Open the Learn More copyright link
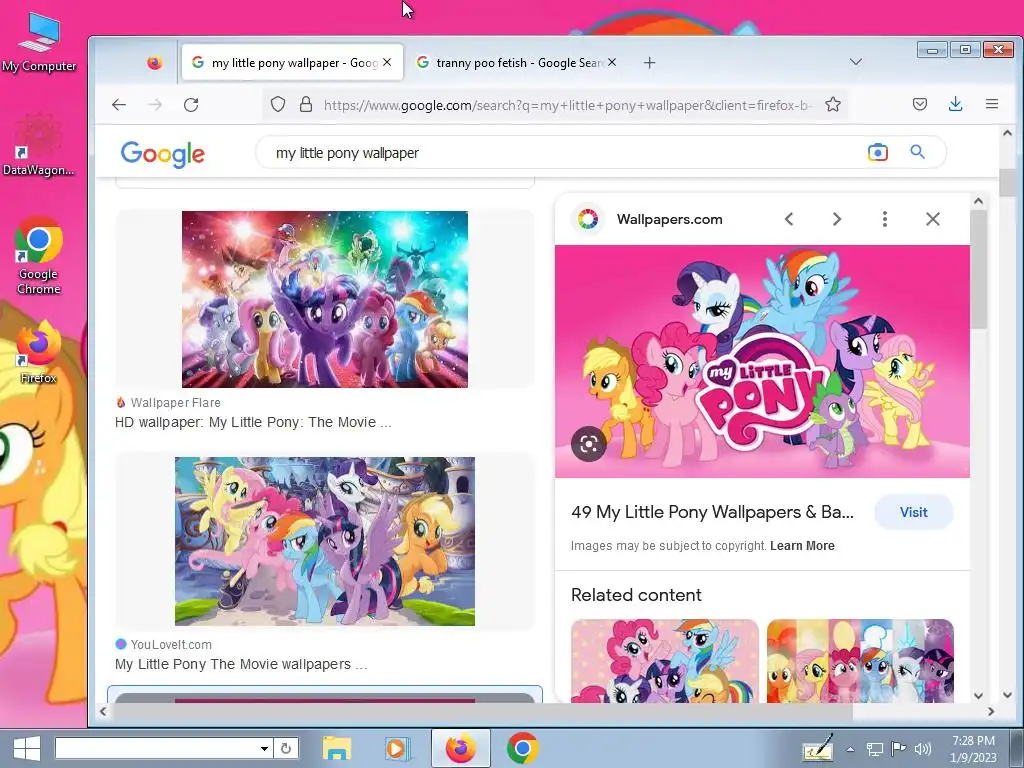 point(802,546)
